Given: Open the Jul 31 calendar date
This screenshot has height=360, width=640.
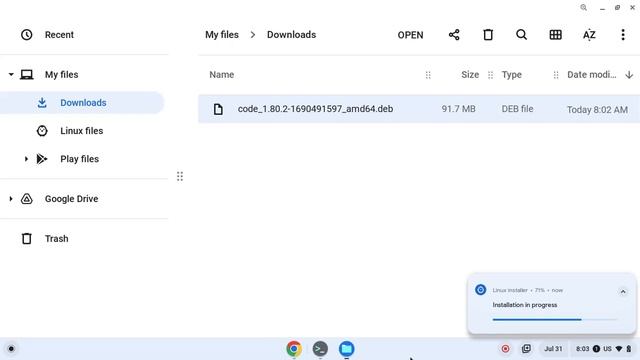Looking at the screenshot, I should pyautogui.click(x=553, y=349).
